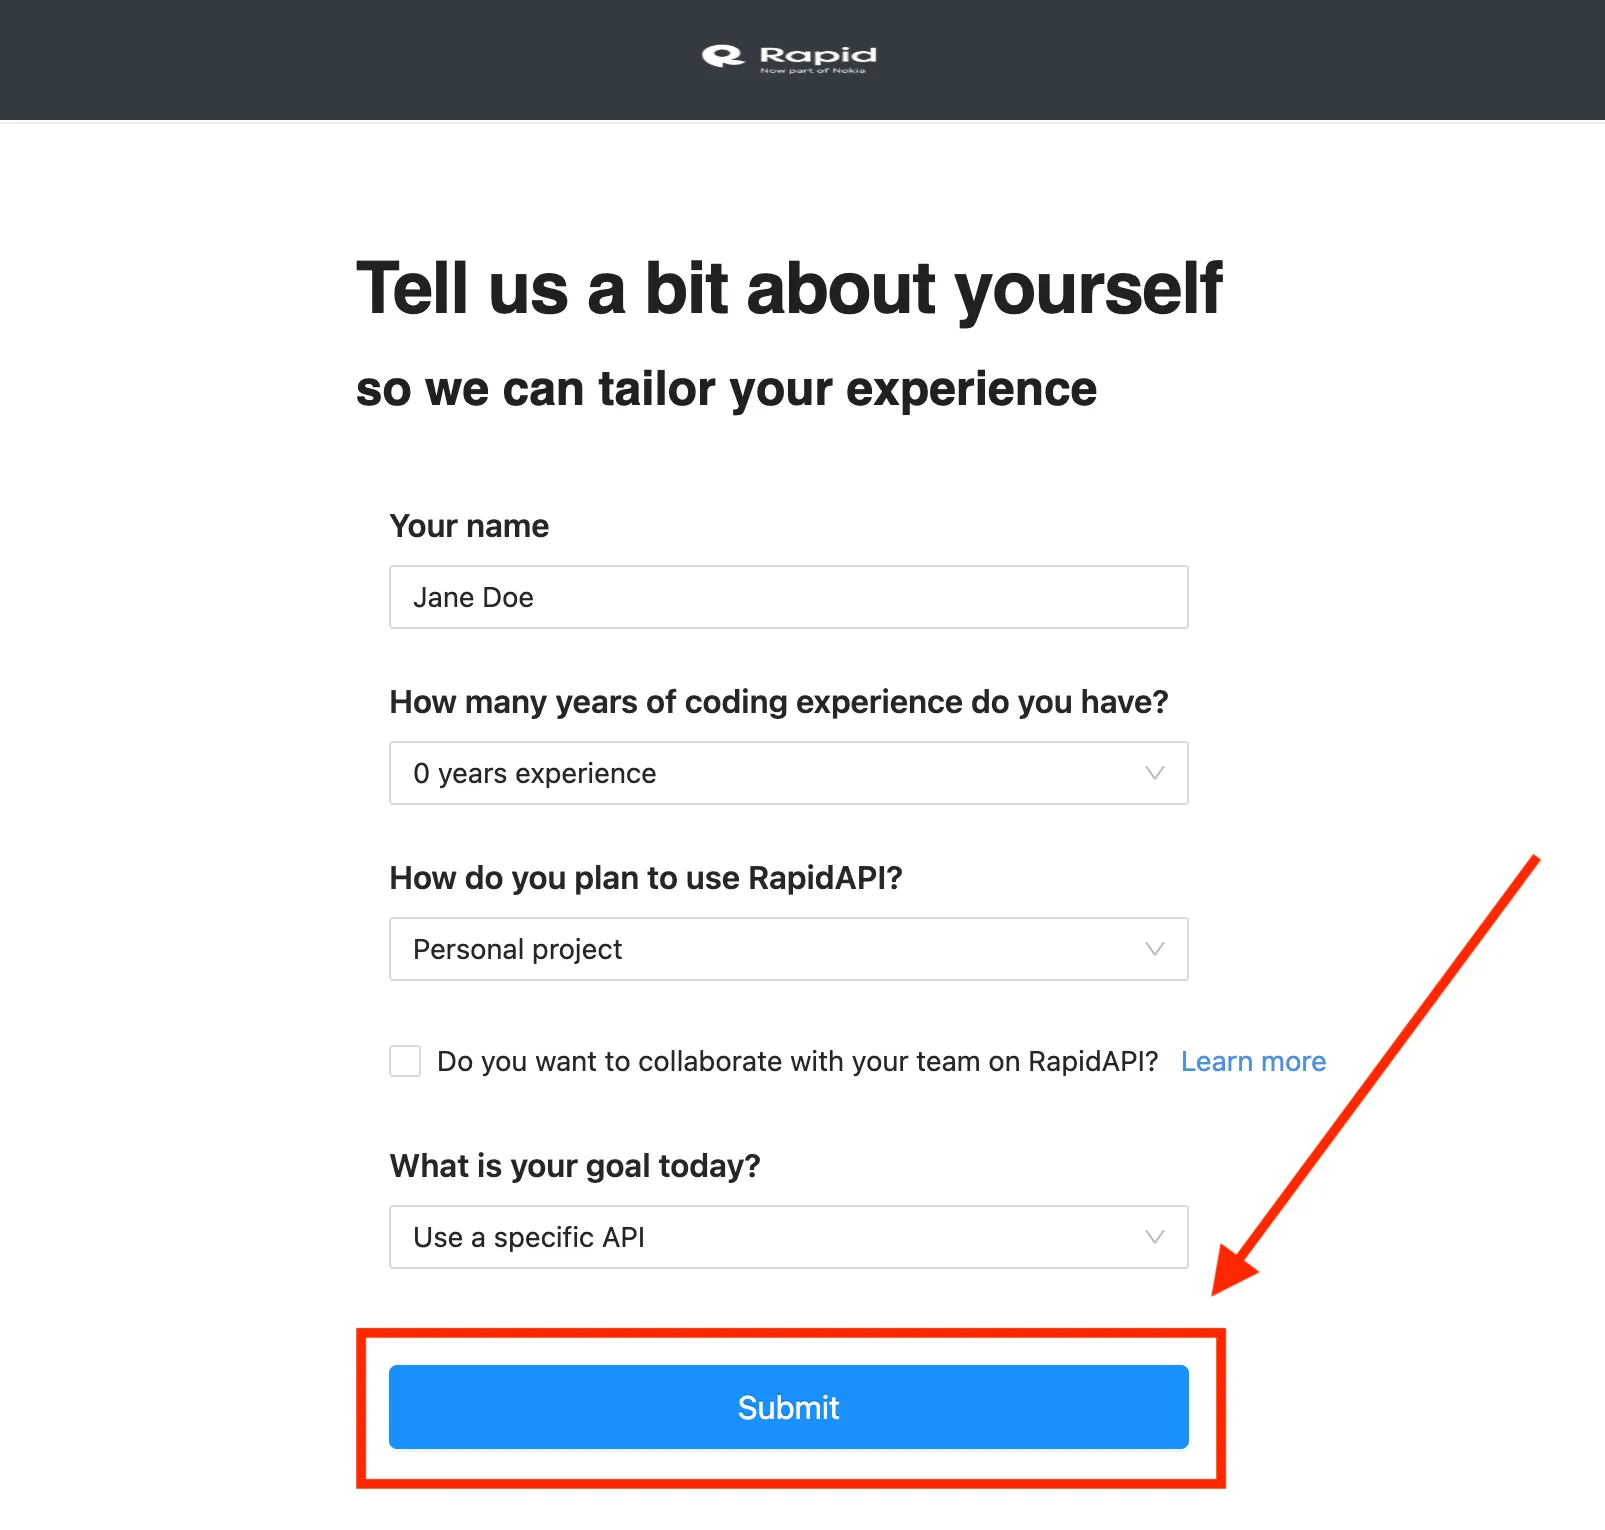
Task: Click 'so we can tailor your experience' subheading
Action: (x=726, y=389)
